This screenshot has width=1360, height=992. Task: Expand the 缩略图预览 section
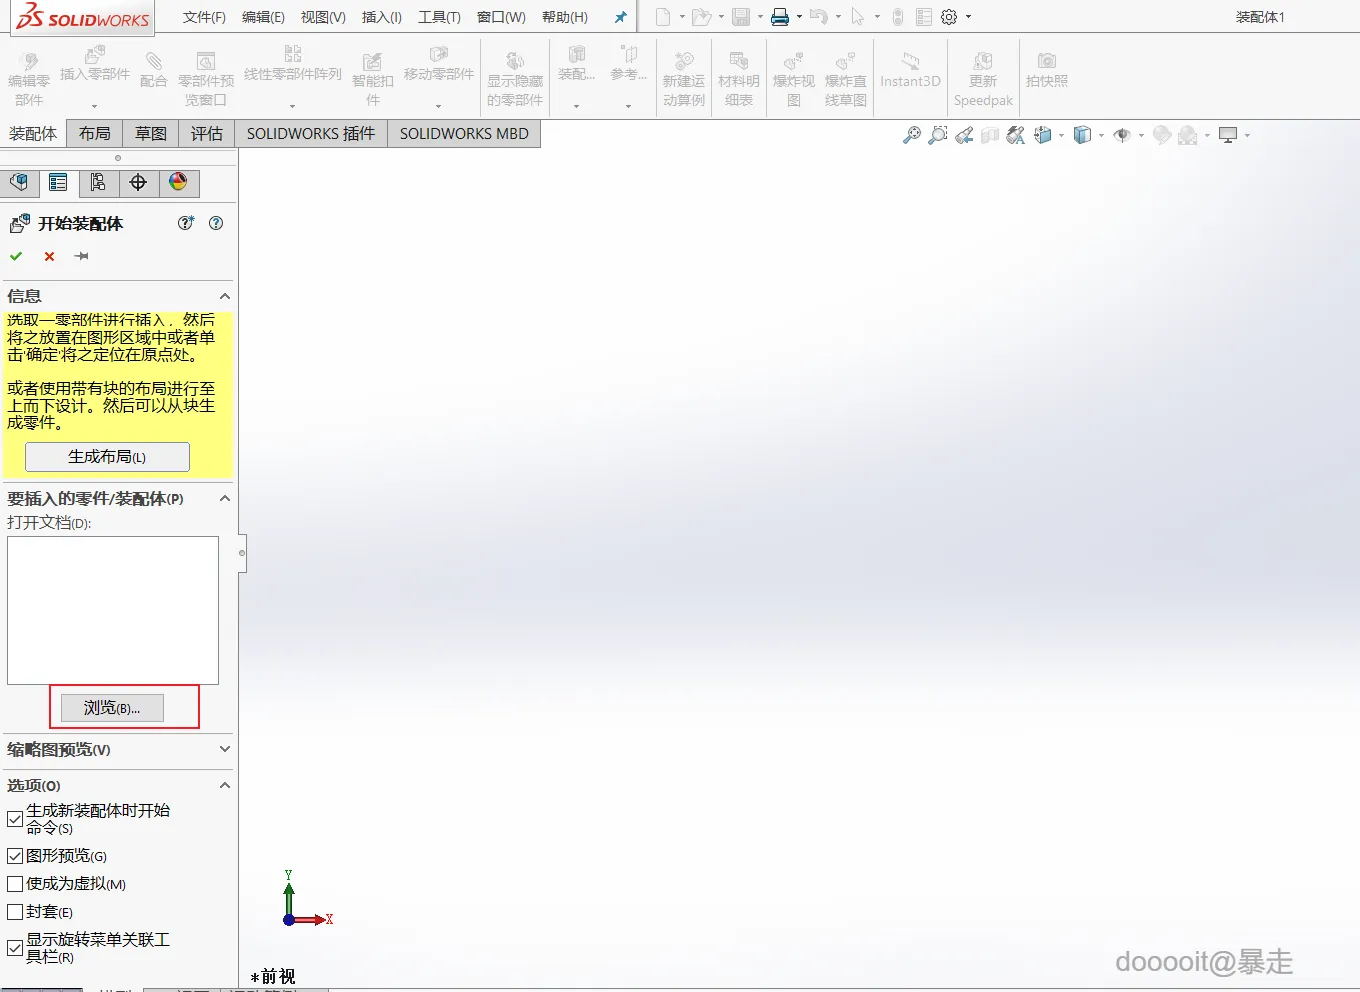point(225,749)
